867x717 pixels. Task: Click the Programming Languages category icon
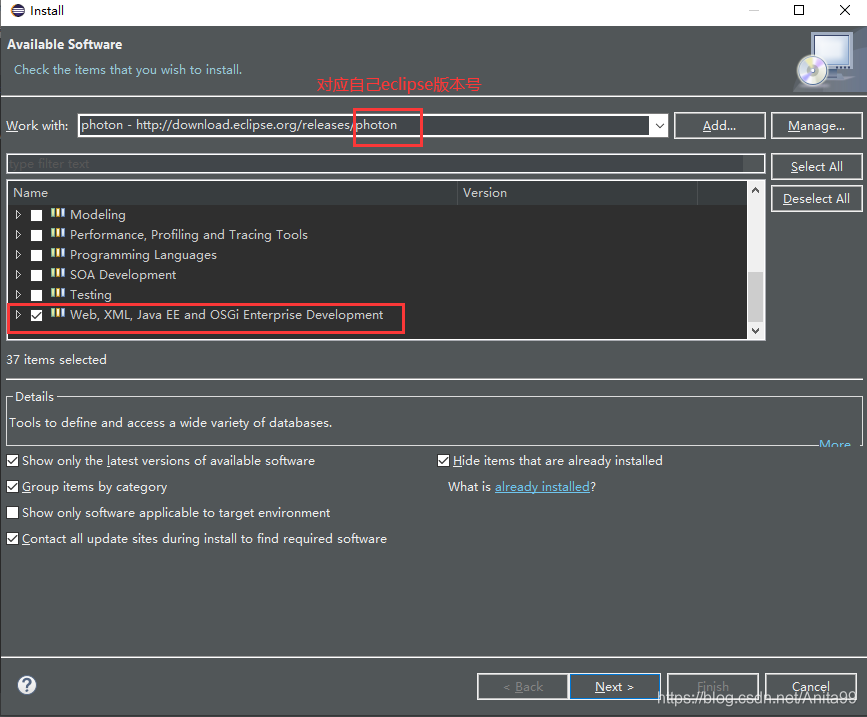(58, 253)
